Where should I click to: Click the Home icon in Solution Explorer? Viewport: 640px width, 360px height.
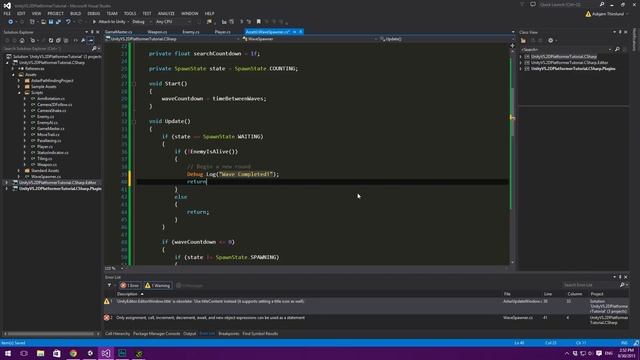coord(22,40)
